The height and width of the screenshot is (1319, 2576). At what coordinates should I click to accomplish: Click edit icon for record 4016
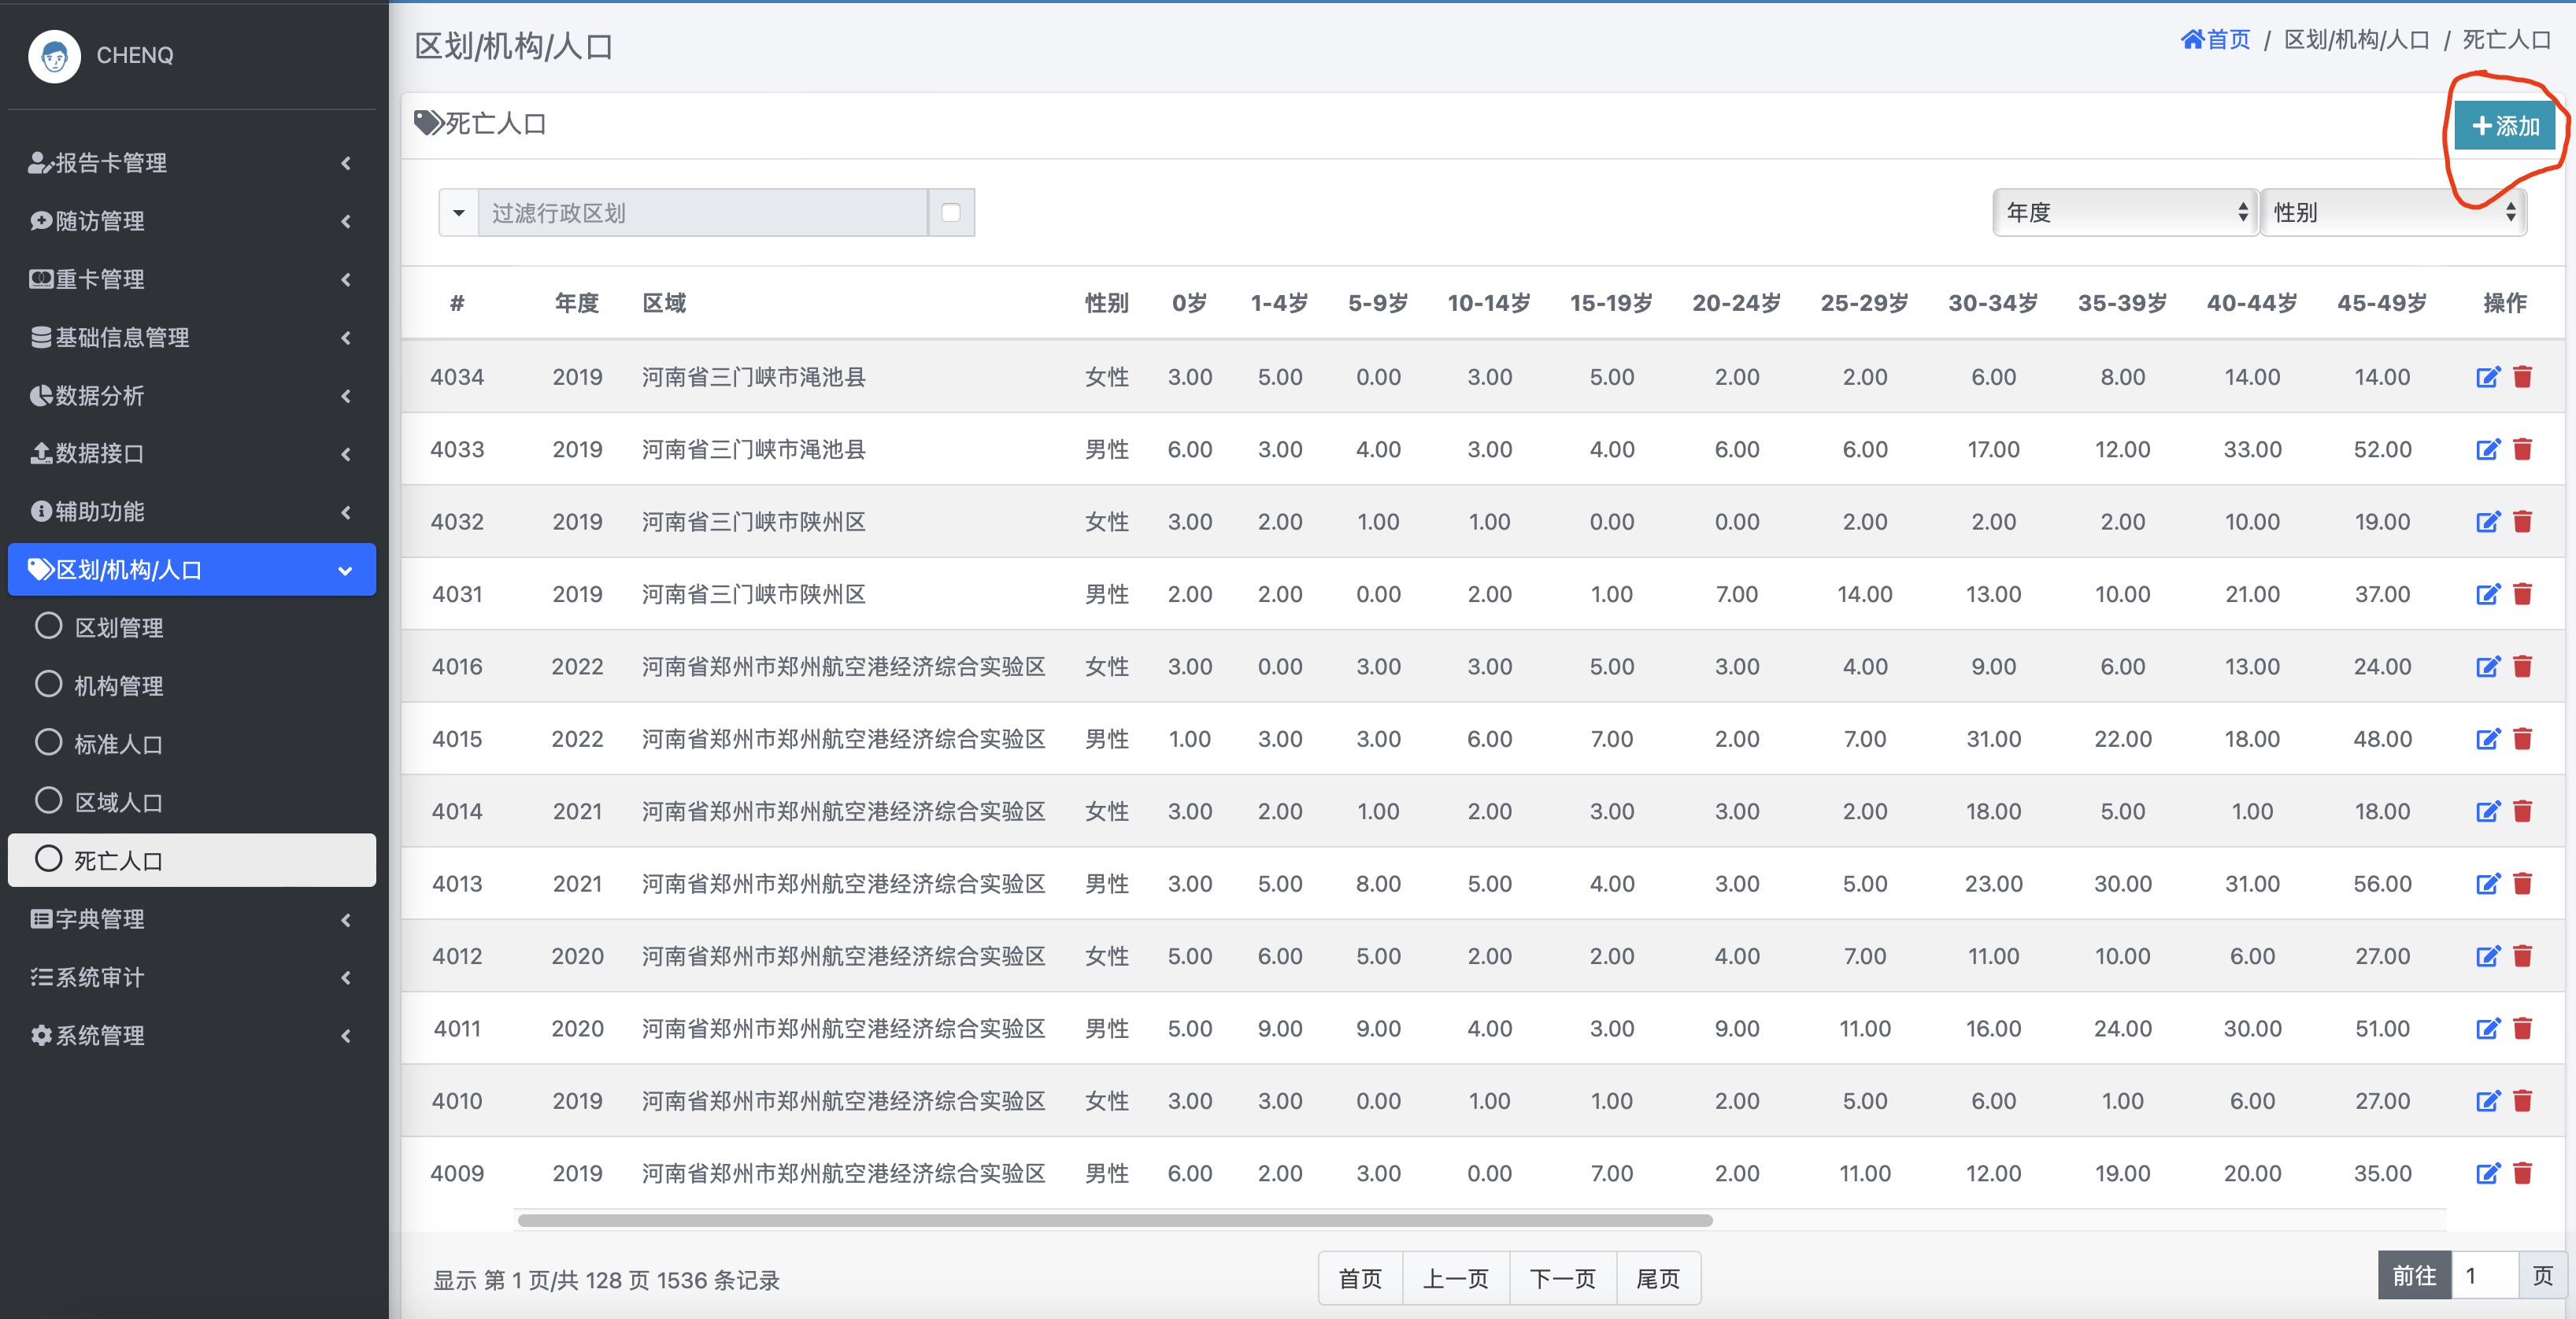click(2487, 667)
